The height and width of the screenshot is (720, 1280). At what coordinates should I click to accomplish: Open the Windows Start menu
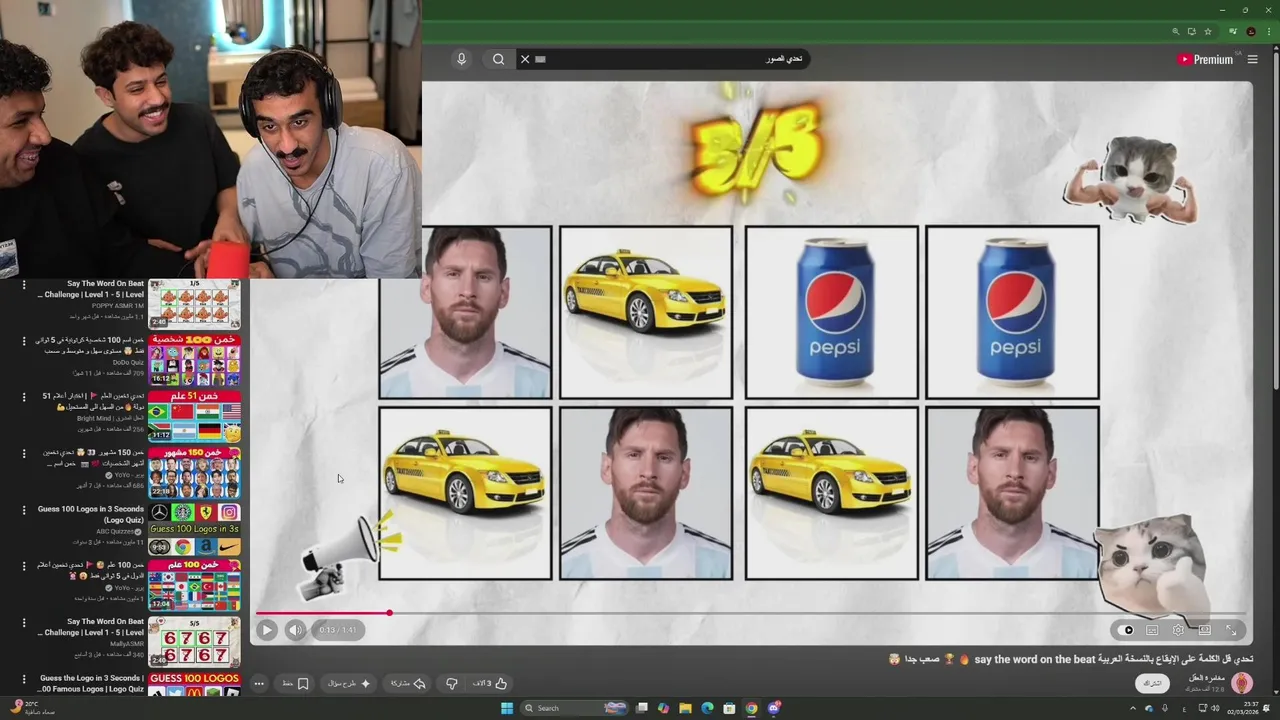(507, 708)
